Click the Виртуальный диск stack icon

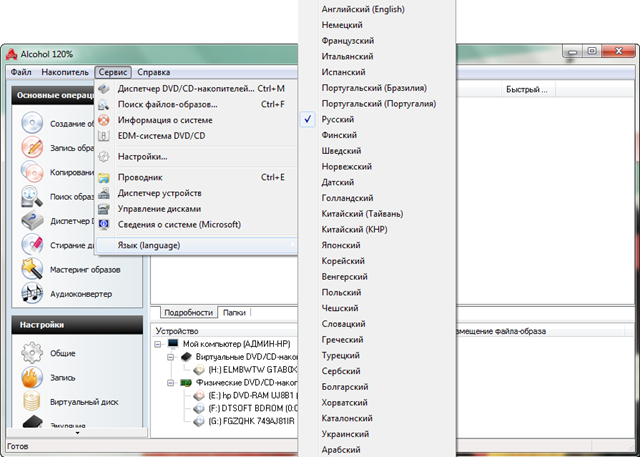coord(32,402)
